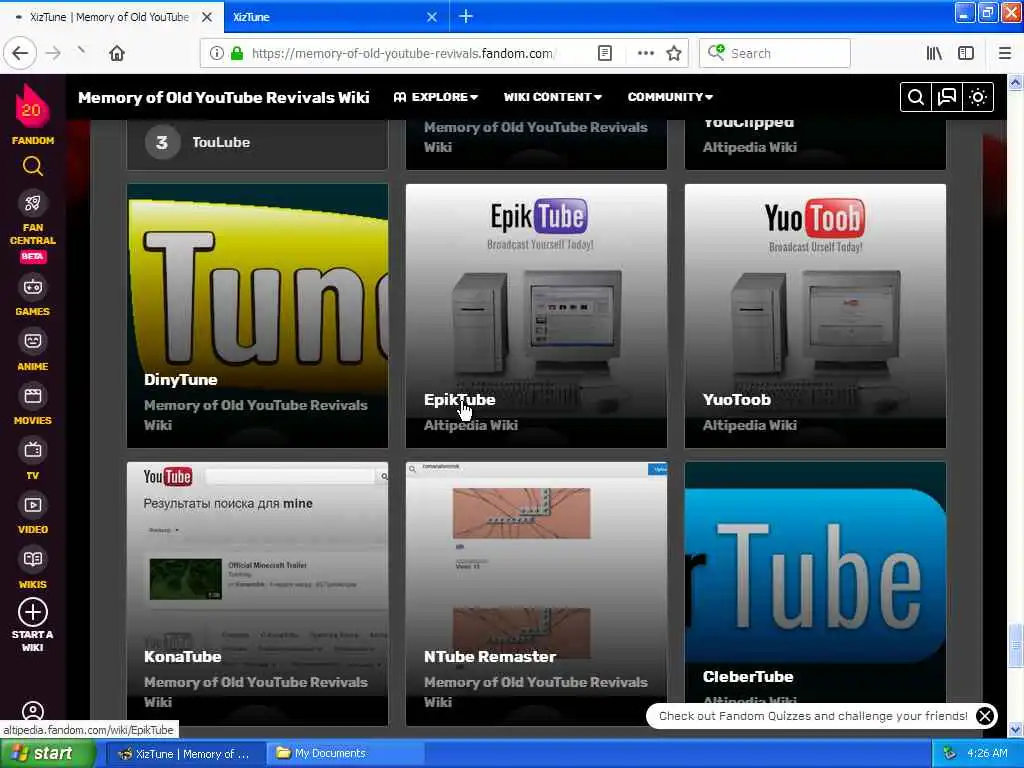Click the address bar URL field
Screen dimensions: 1024x768
(x=402, y=53)
